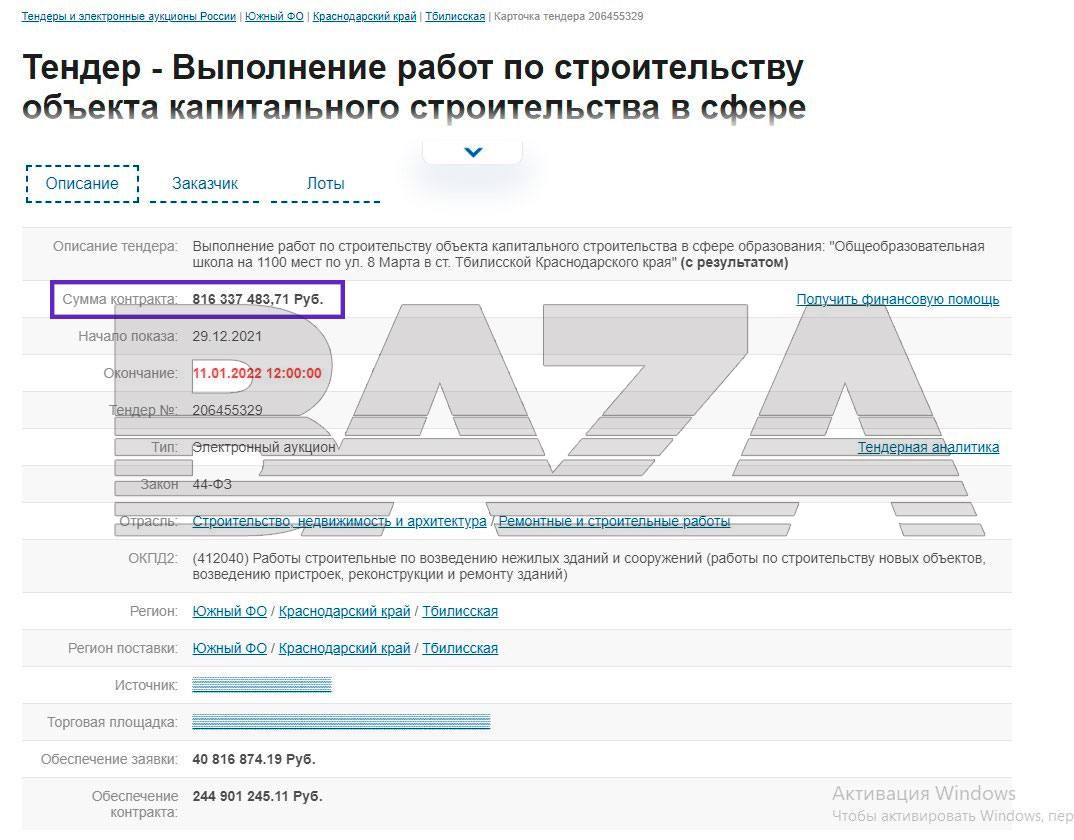Image resolution: width=1074 pixels, height=840 pixels.
Task: Open 'Строительство, недвижимость и архитектура' industry link
Action: point(339,521)
